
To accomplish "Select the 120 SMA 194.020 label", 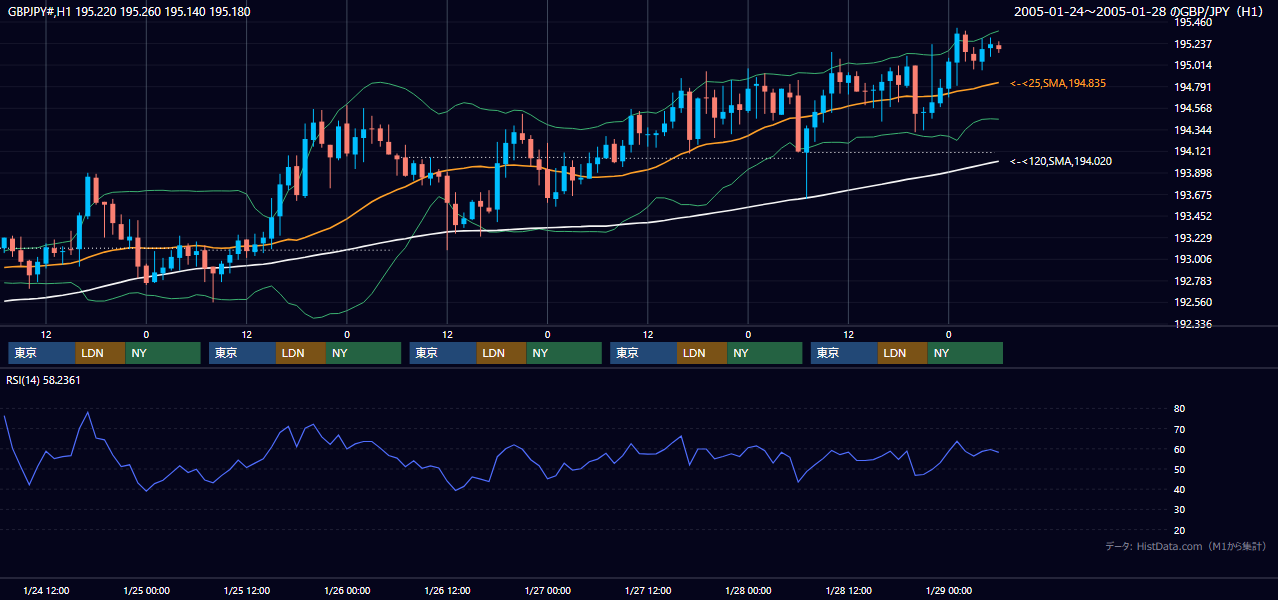I will (1061, 161).
